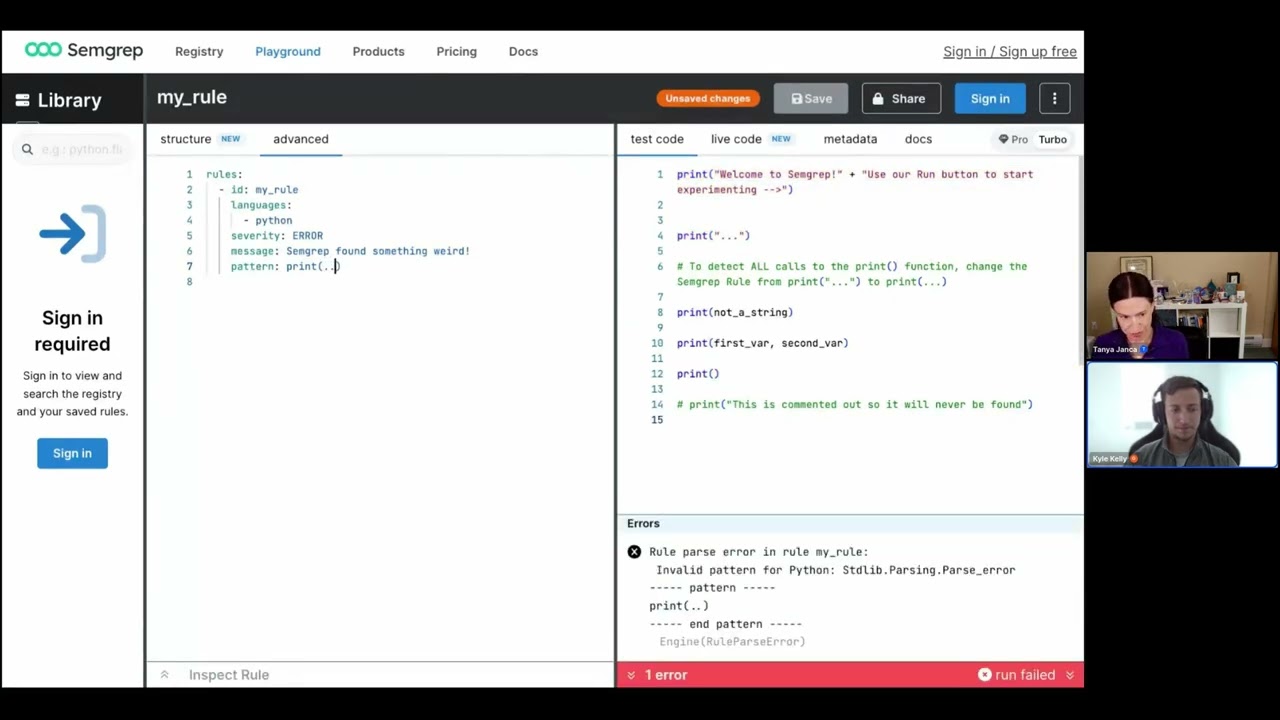Click the 'severity: ERROR' line in the rule

pos(277,235)
